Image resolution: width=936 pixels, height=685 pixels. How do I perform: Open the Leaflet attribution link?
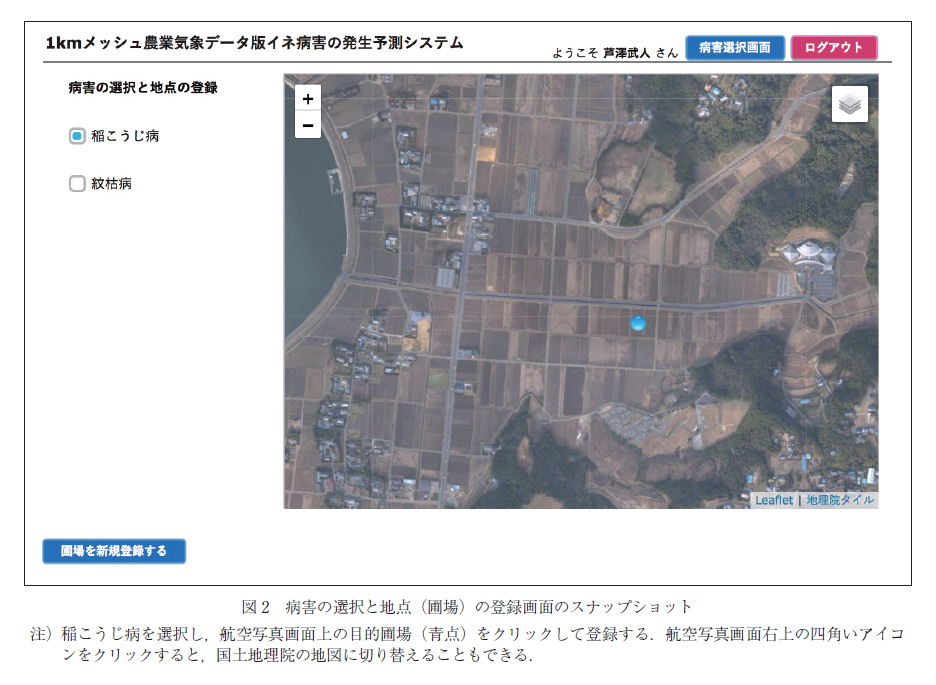tap(774, 500)
